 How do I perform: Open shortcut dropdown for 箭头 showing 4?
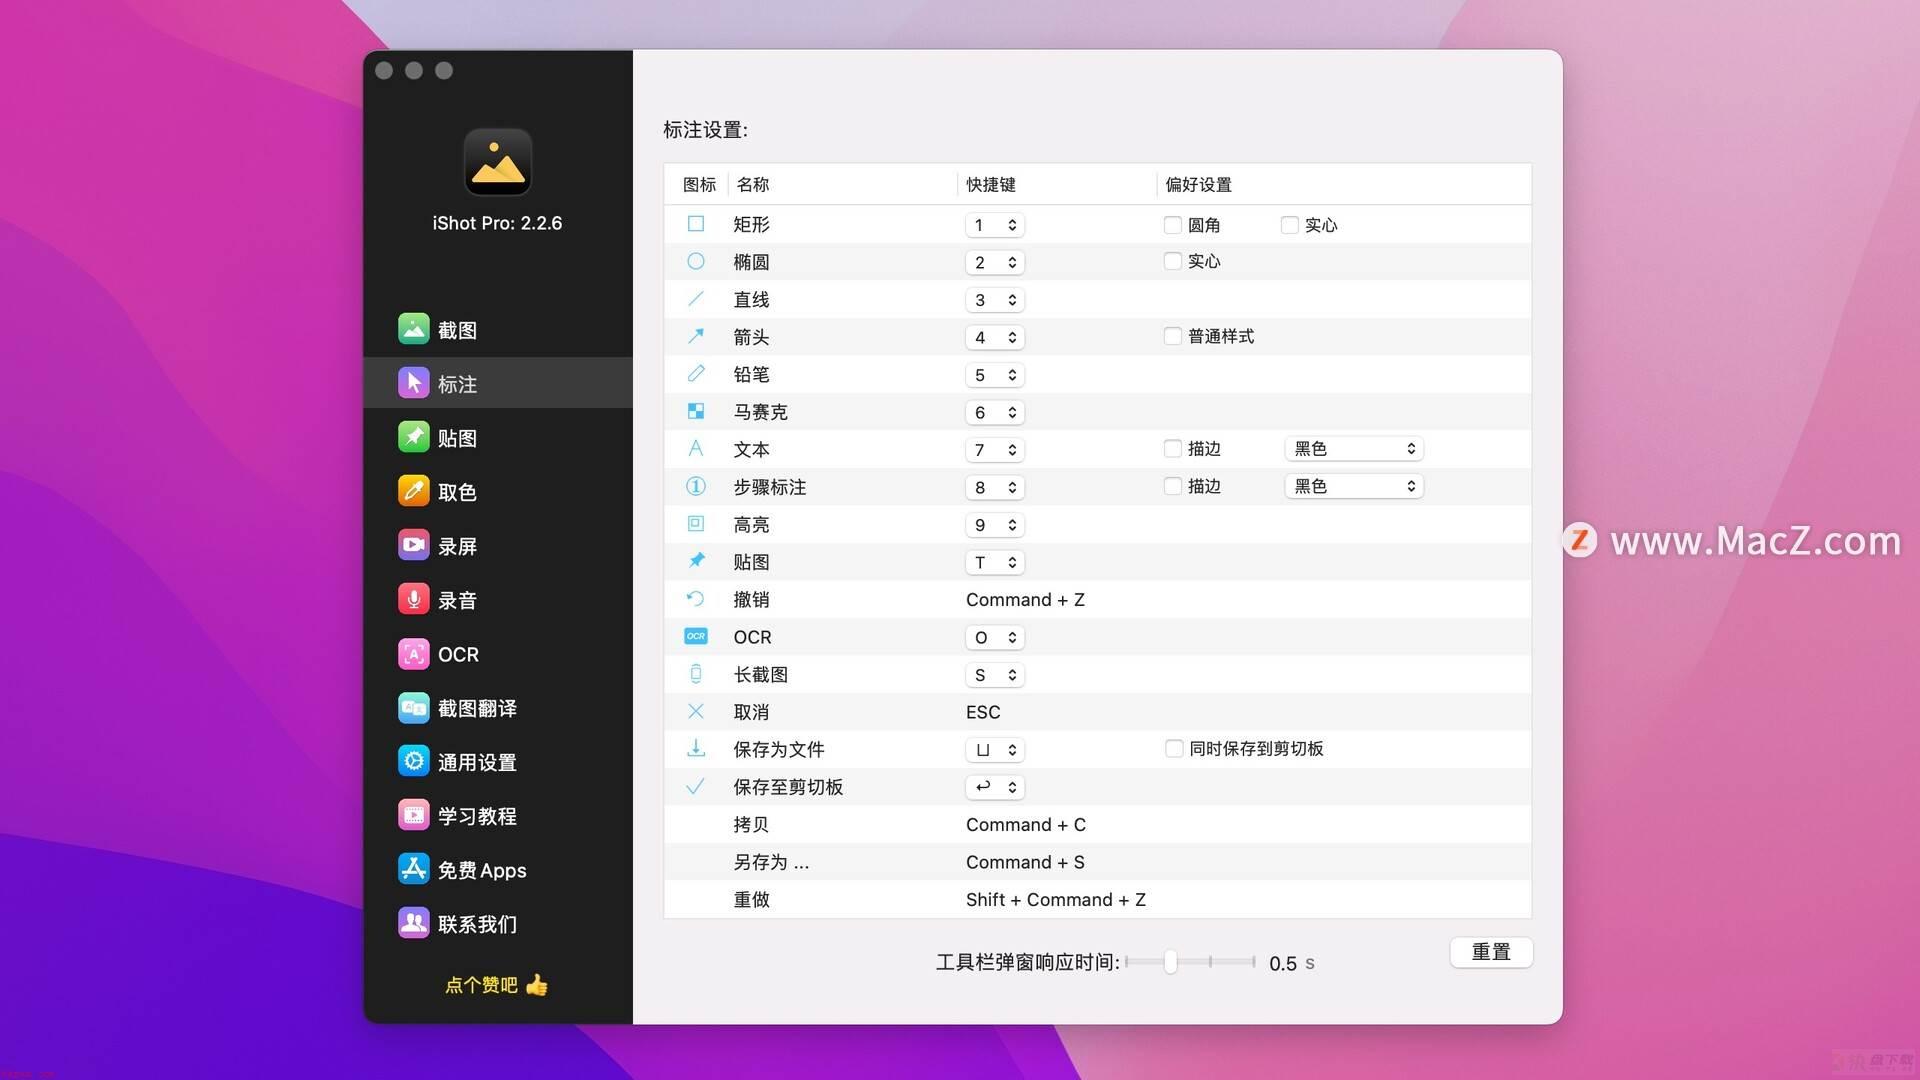pos(995,337)
